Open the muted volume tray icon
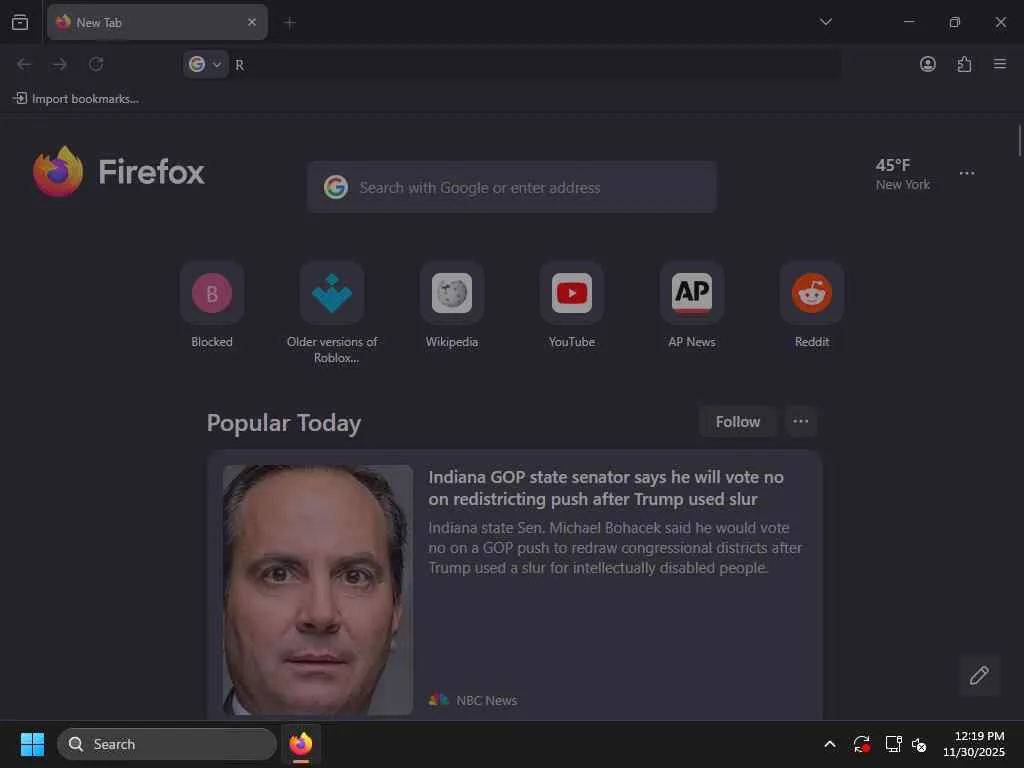Image resolution: width=1024 pixels, height=768 pixels. click(920, 744)
